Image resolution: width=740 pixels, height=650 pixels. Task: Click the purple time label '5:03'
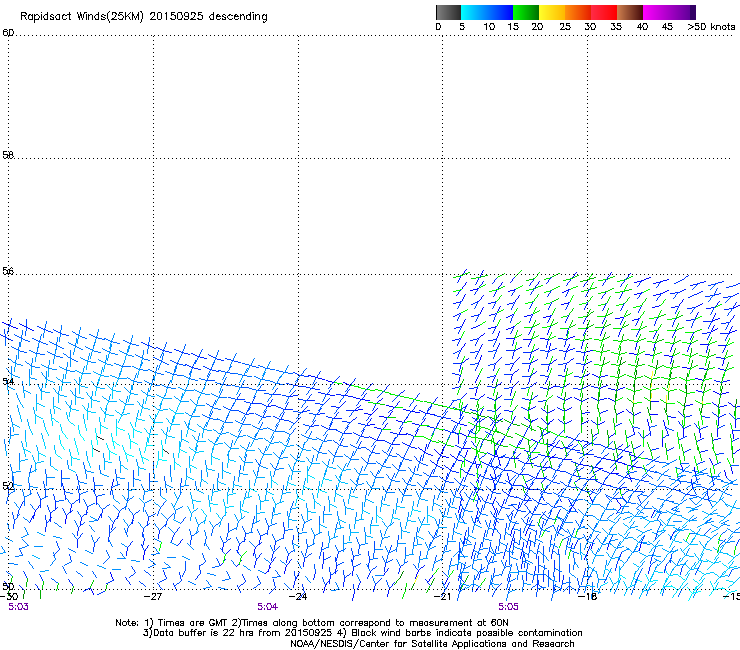click(x=18, y=607)
